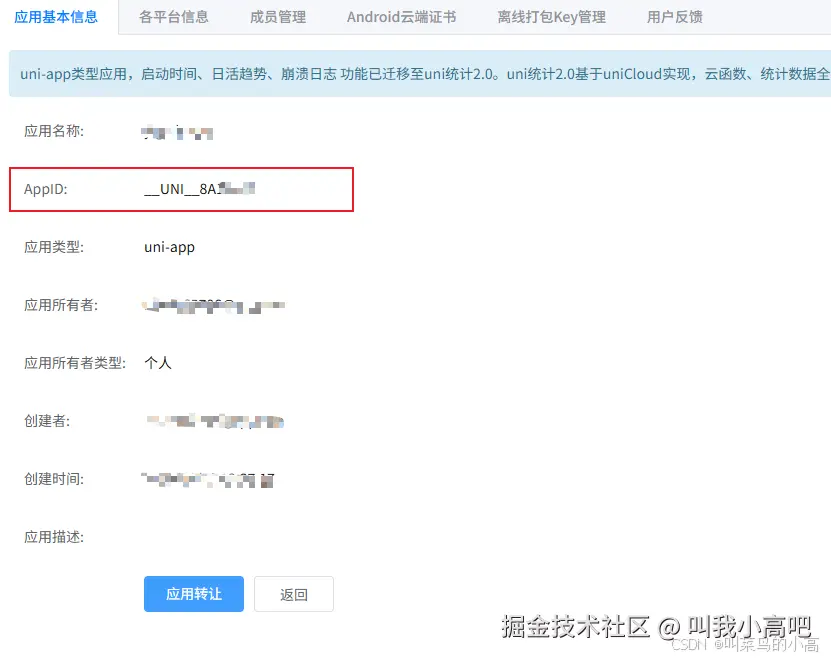The image size is (831, 660).
Task: Click the uni-app application type text
Action: tap(170, 247)
